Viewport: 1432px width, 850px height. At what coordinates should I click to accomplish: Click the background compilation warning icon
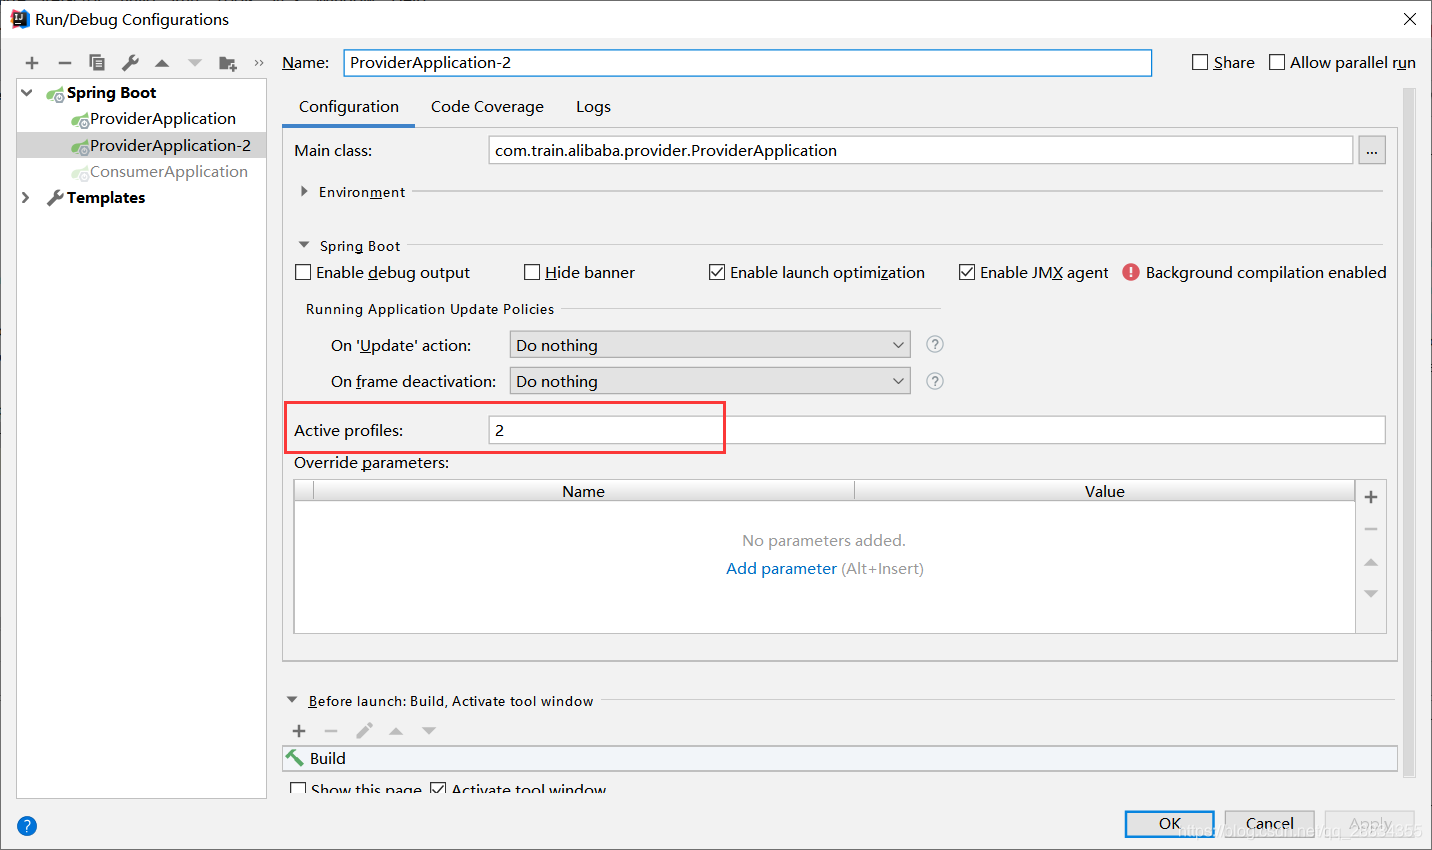pos(1131,272)
